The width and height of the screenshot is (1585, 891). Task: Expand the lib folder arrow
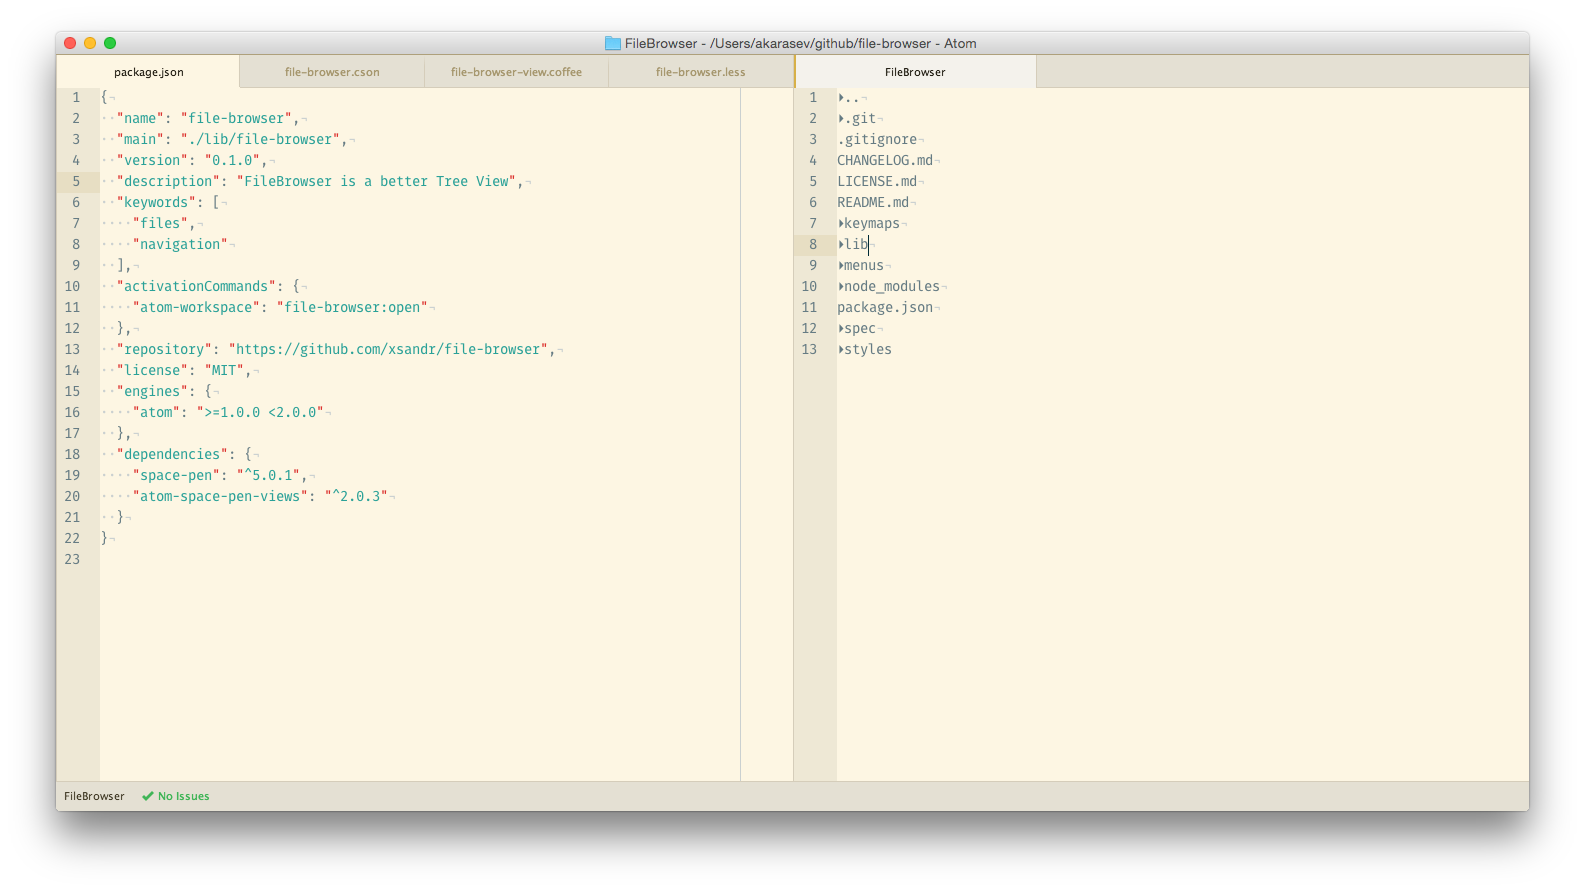pos(841,244)
